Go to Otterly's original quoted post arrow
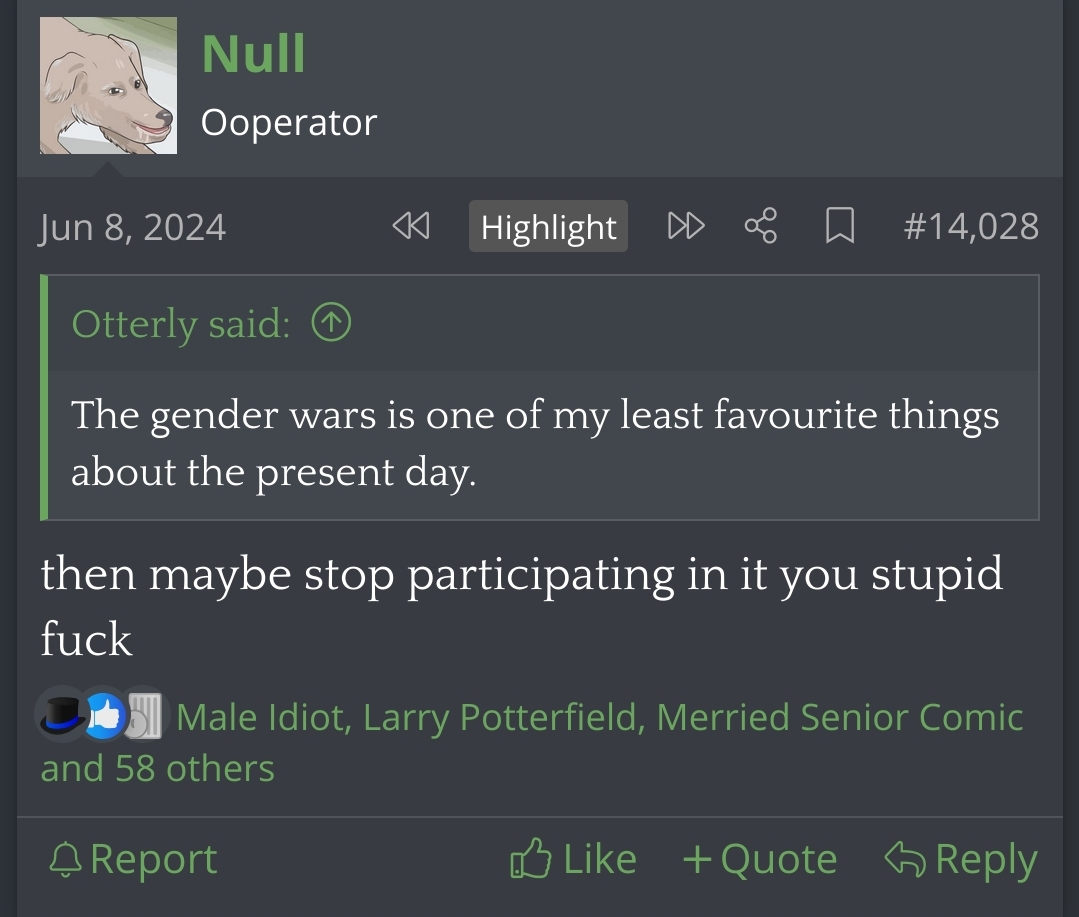The width and height of the screenshot is (1079, 917). pos(332,323)
